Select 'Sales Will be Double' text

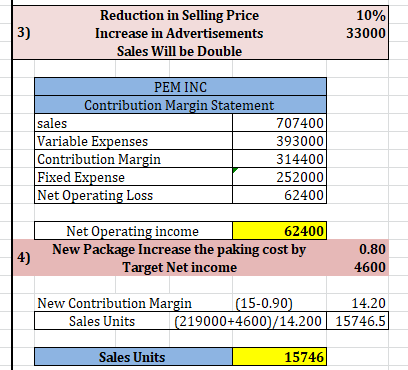[x=179, y=51]
